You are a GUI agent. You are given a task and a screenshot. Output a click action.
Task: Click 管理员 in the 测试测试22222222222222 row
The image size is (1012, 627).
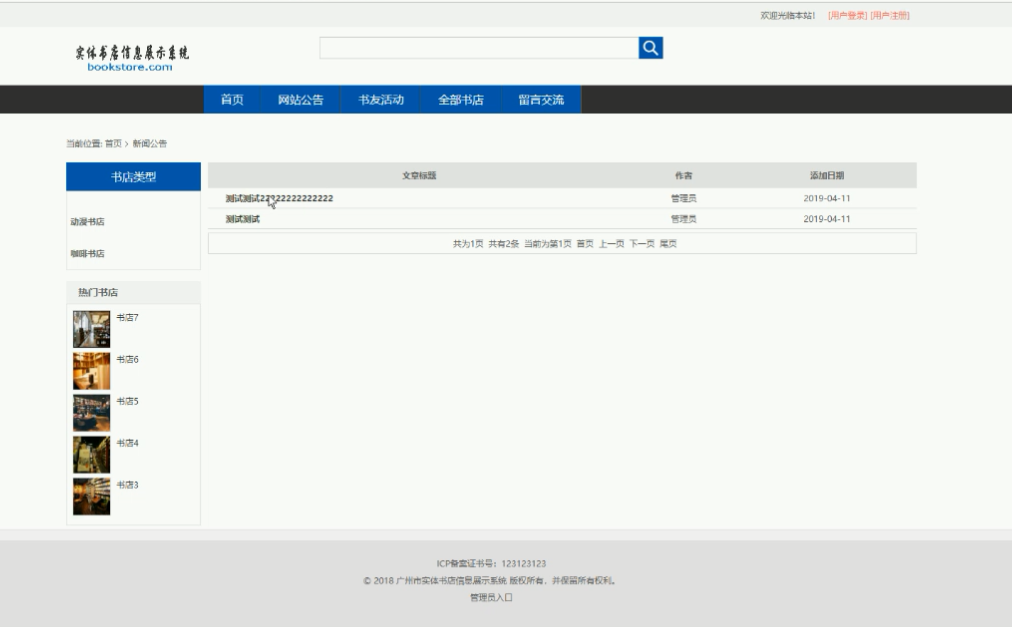tap(683, 198)
